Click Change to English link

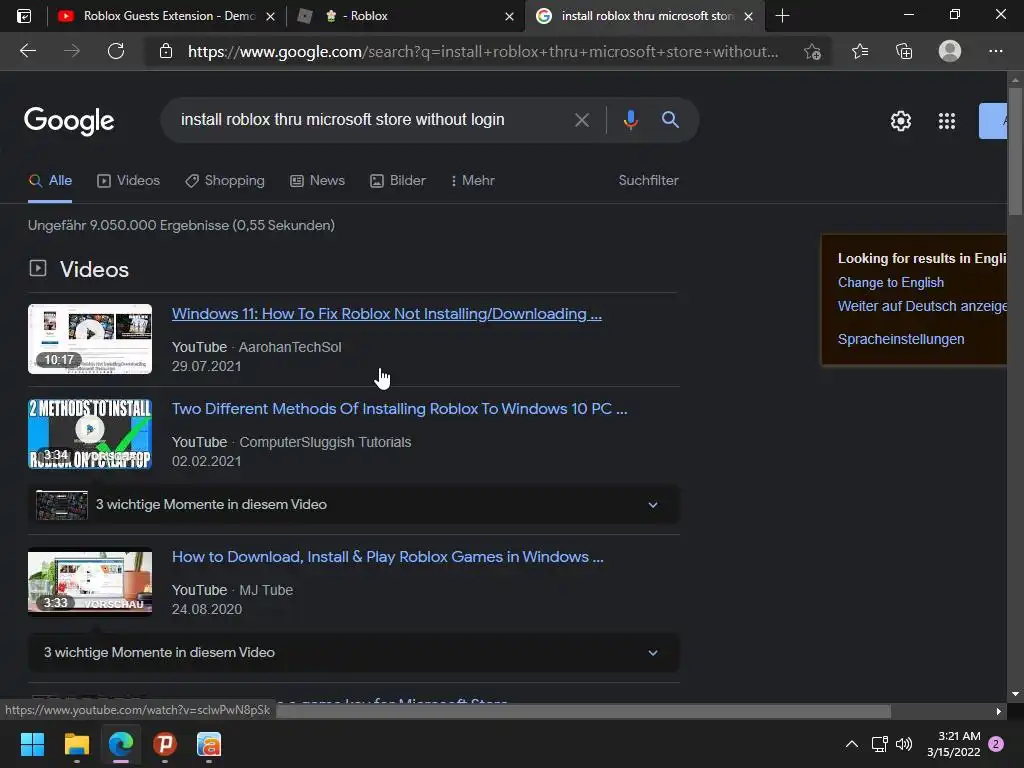891,282
